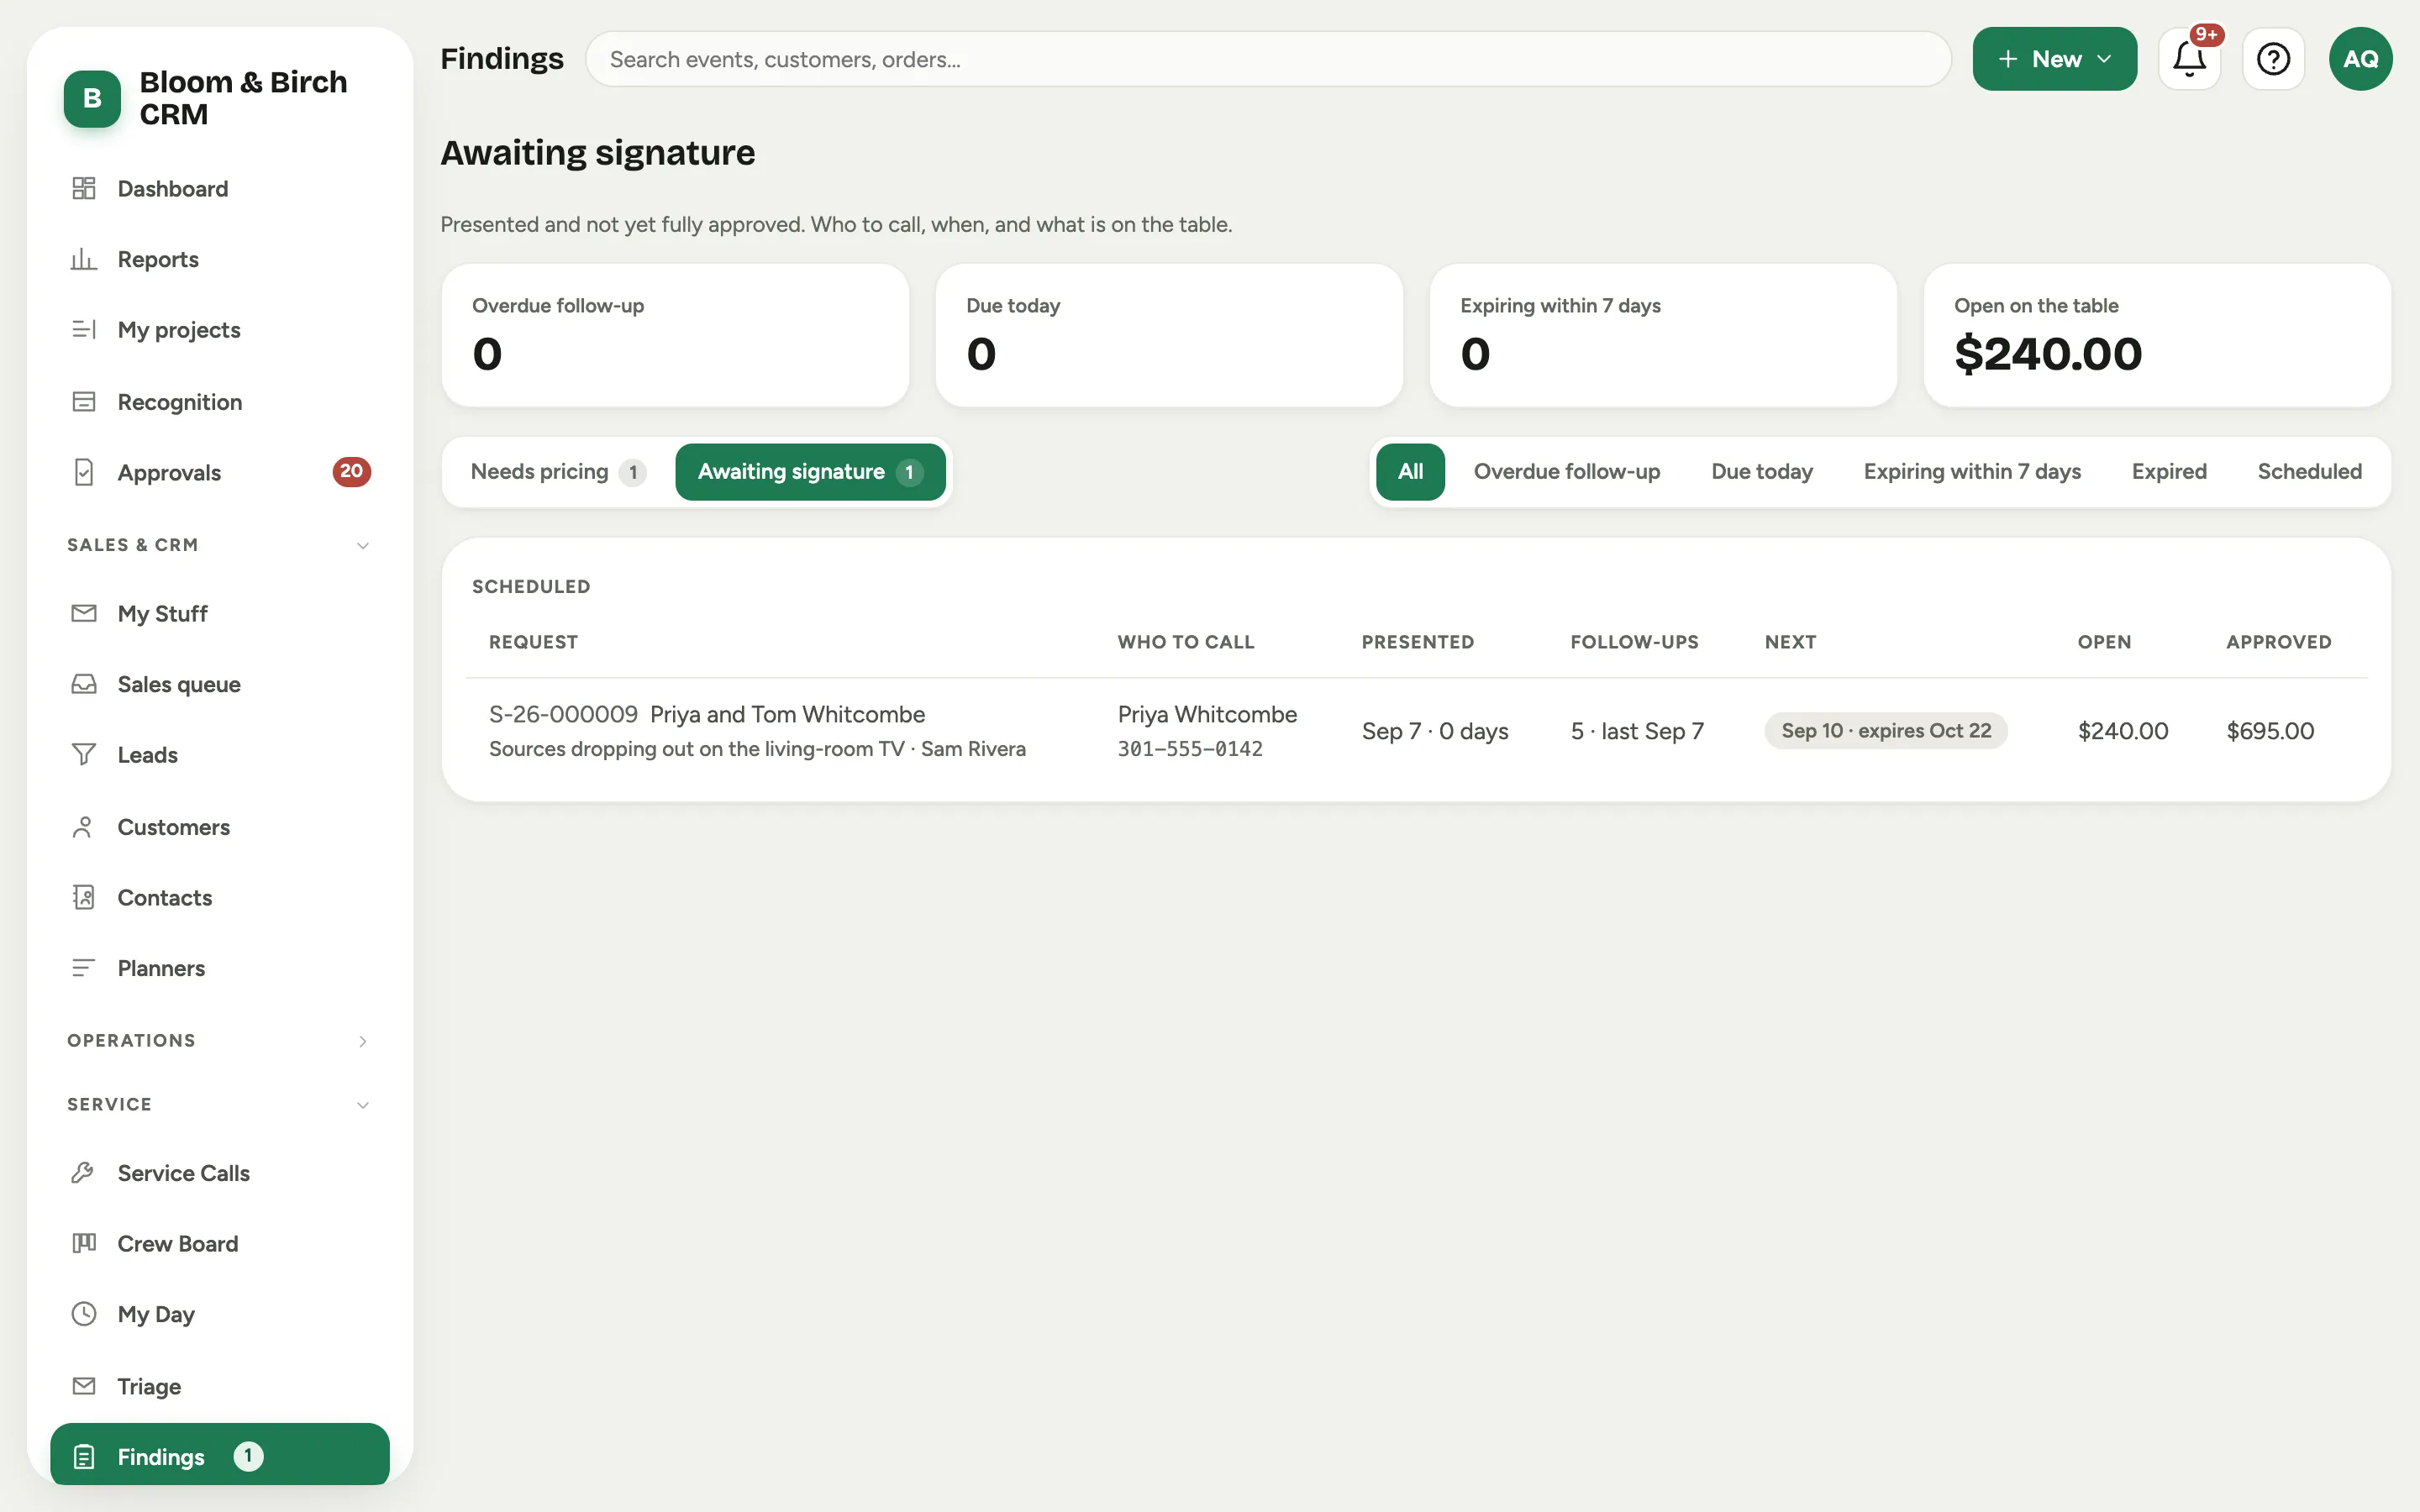
Task: Click the Overdue follow-up summary card
Action: tap(675, 335)
